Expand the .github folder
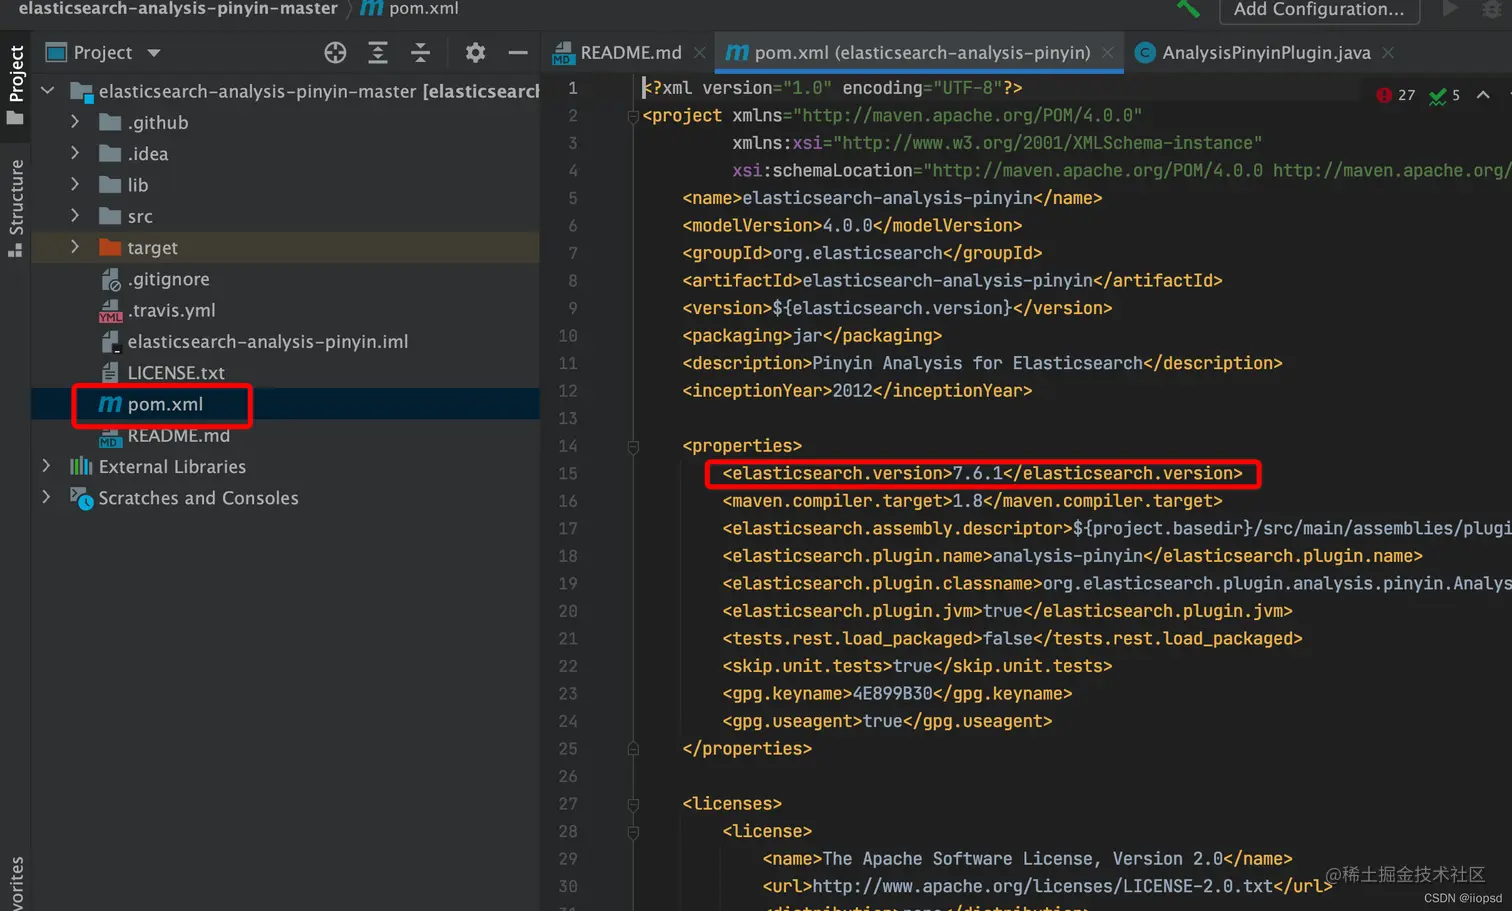The image size is (1512, 911). click(75, 122)
